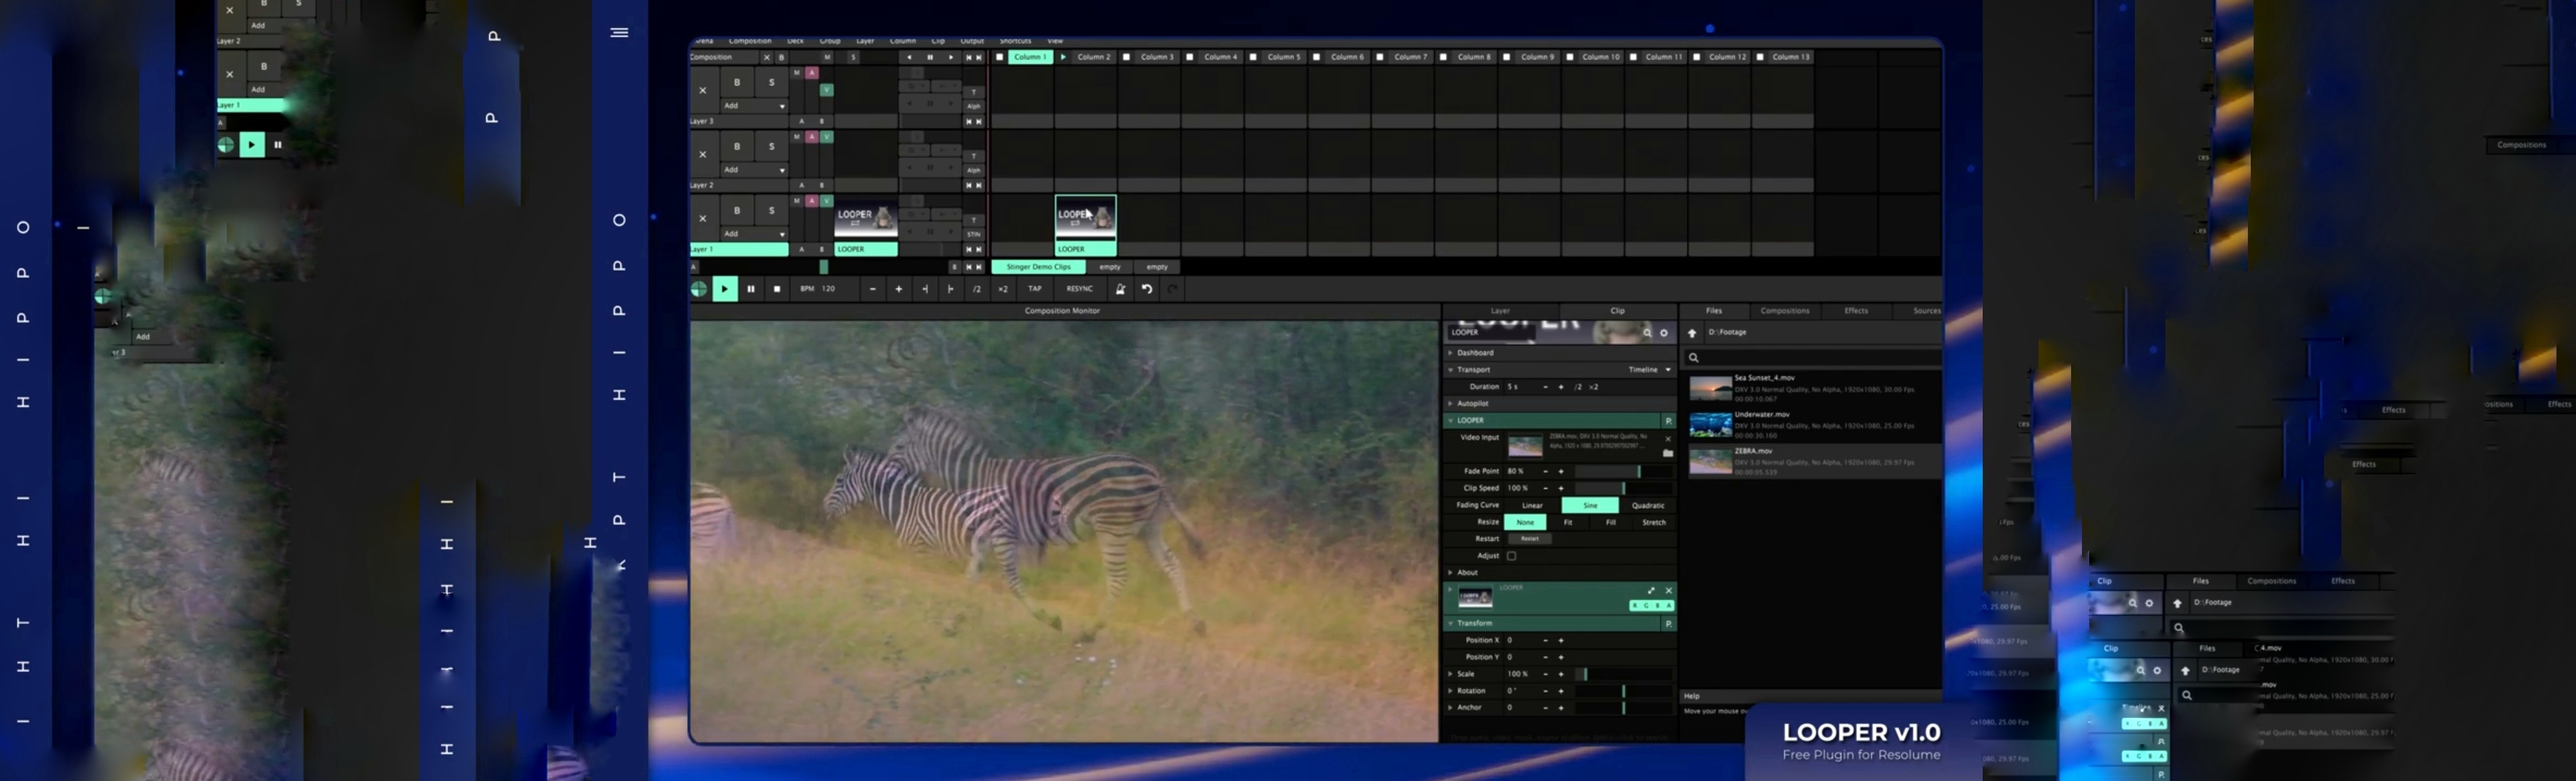Expand the Dashboard section
The width and height of the screenshot is (2576, 781).
point(1451,353)
